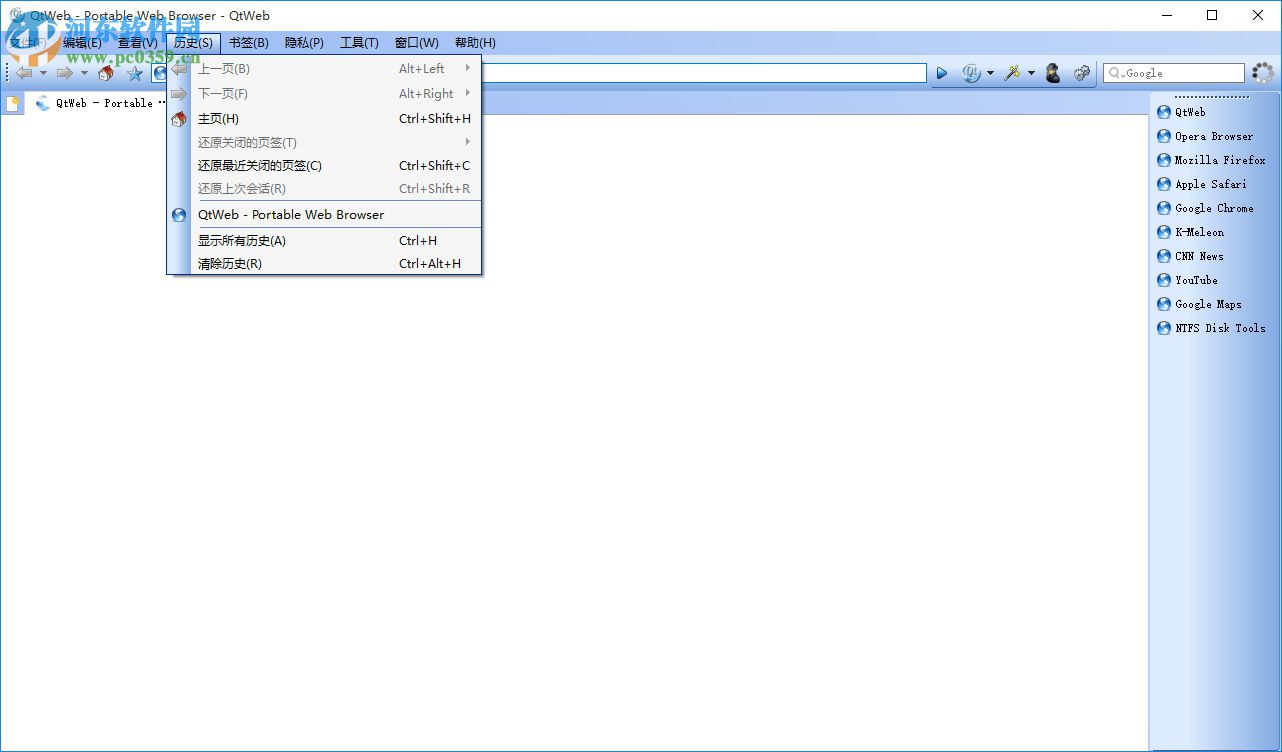Click the globe icon beside Opera Browser
The image size is (1282, 752).
1164,136
